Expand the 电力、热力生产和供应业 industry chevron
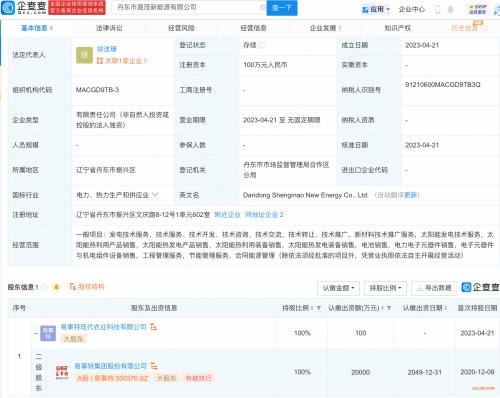The height and width of the screenshot is (398, 500). (155, 195)
